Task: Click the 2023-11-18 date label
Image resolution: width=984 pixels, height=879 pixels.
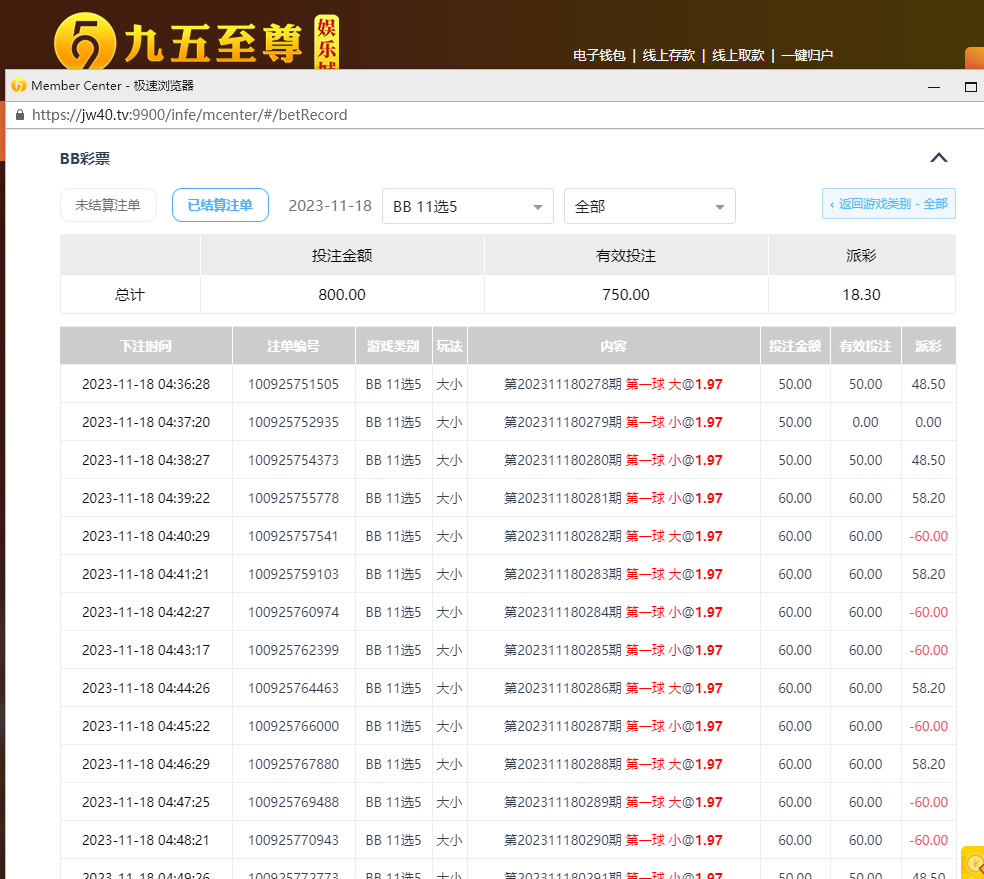Action: 330,206
